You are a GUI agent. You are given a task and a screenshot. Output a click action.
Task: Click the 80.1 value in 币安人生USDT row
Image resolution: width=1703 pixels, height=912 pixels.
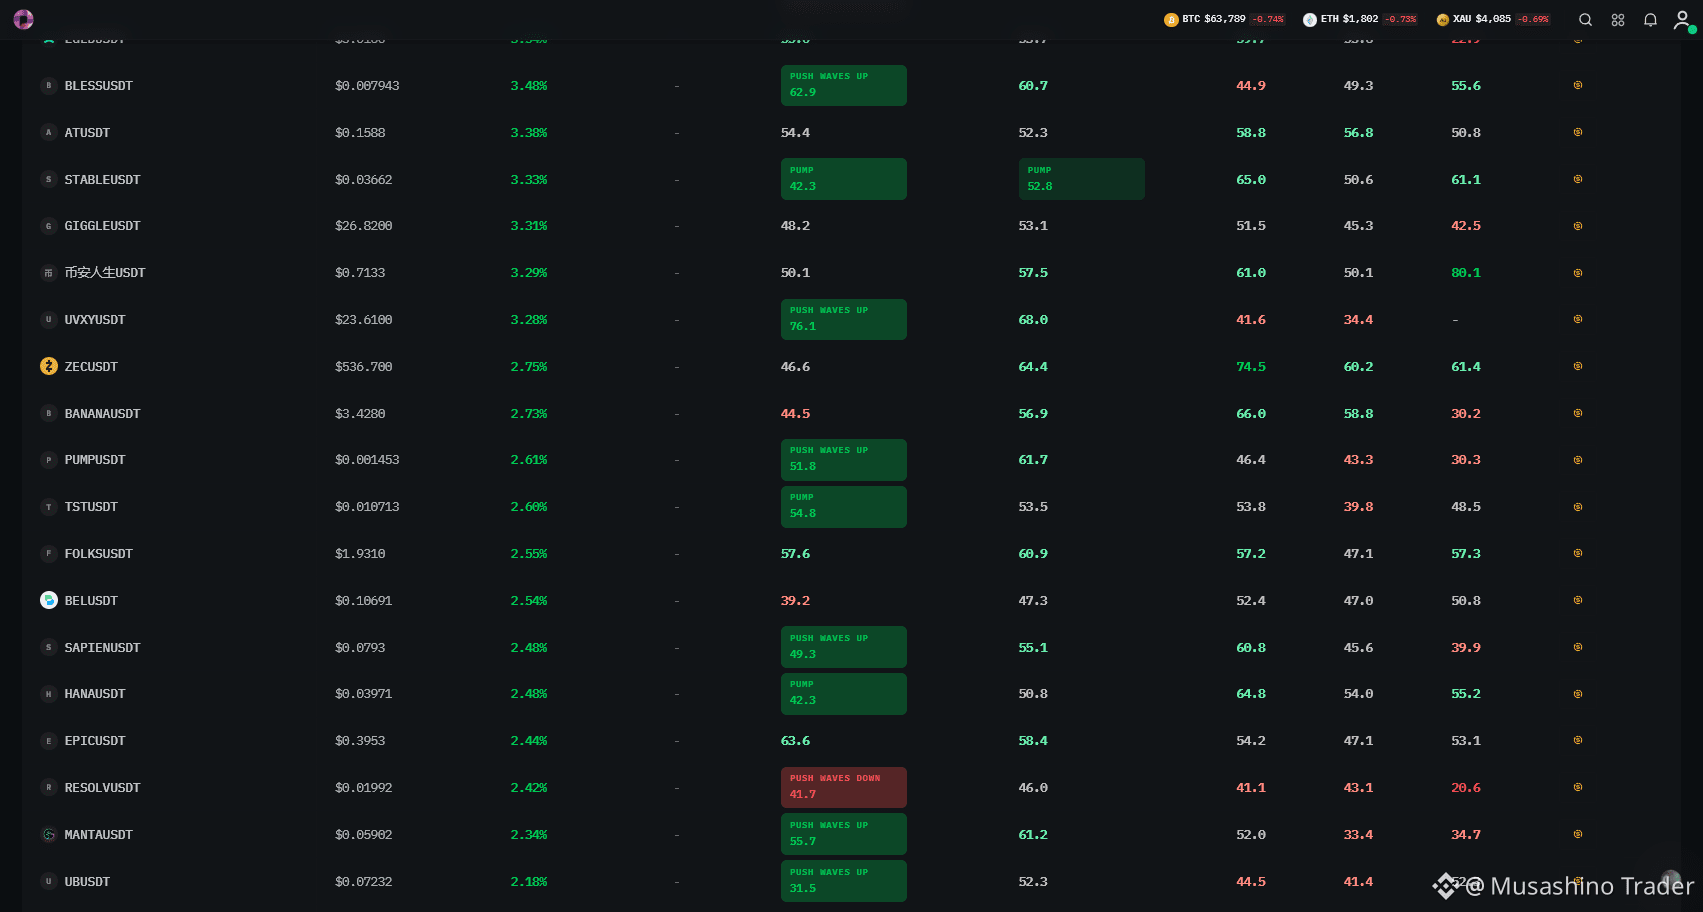click(x=1466, y=273)
